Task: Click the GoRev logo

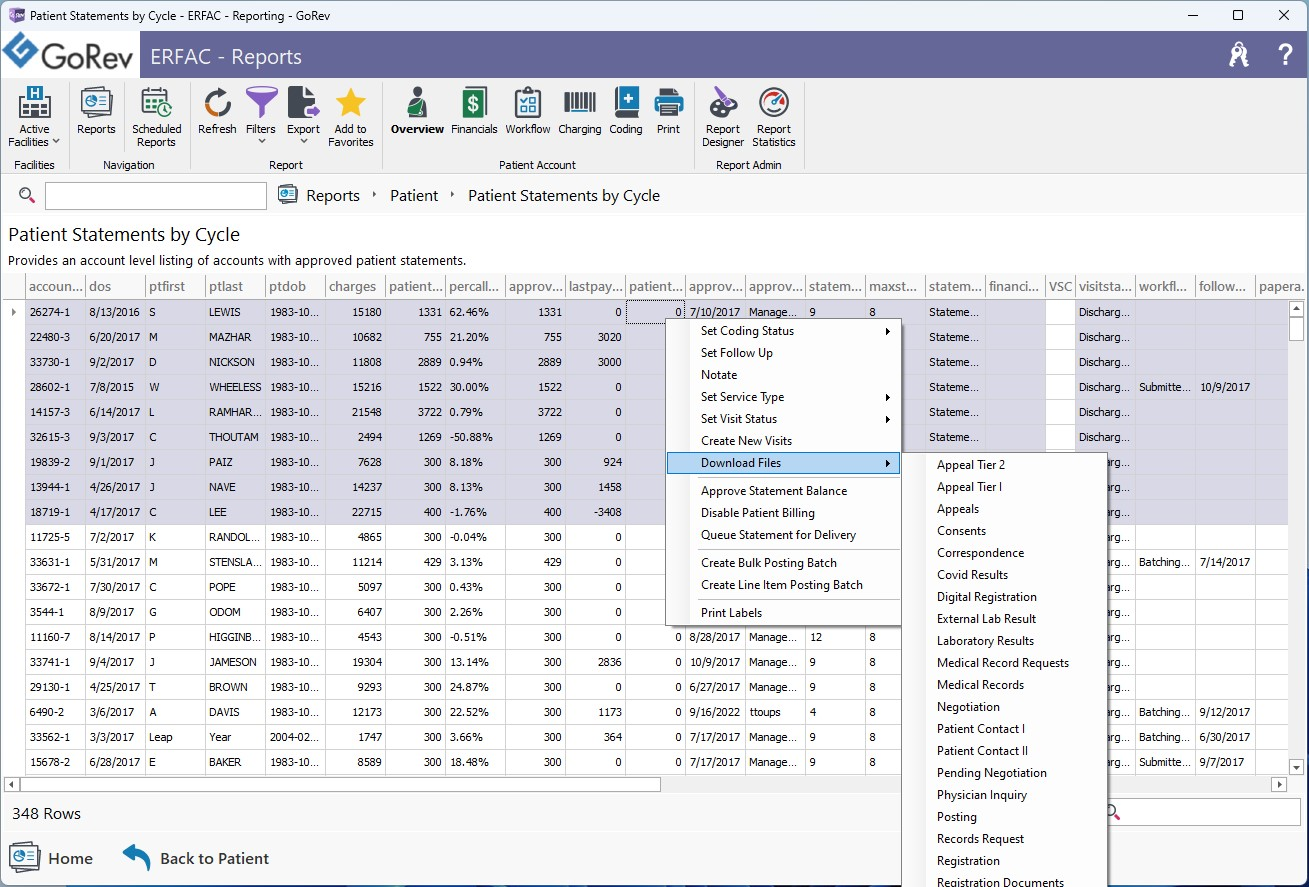Action: pyautogui.click(x=71, y=54)
